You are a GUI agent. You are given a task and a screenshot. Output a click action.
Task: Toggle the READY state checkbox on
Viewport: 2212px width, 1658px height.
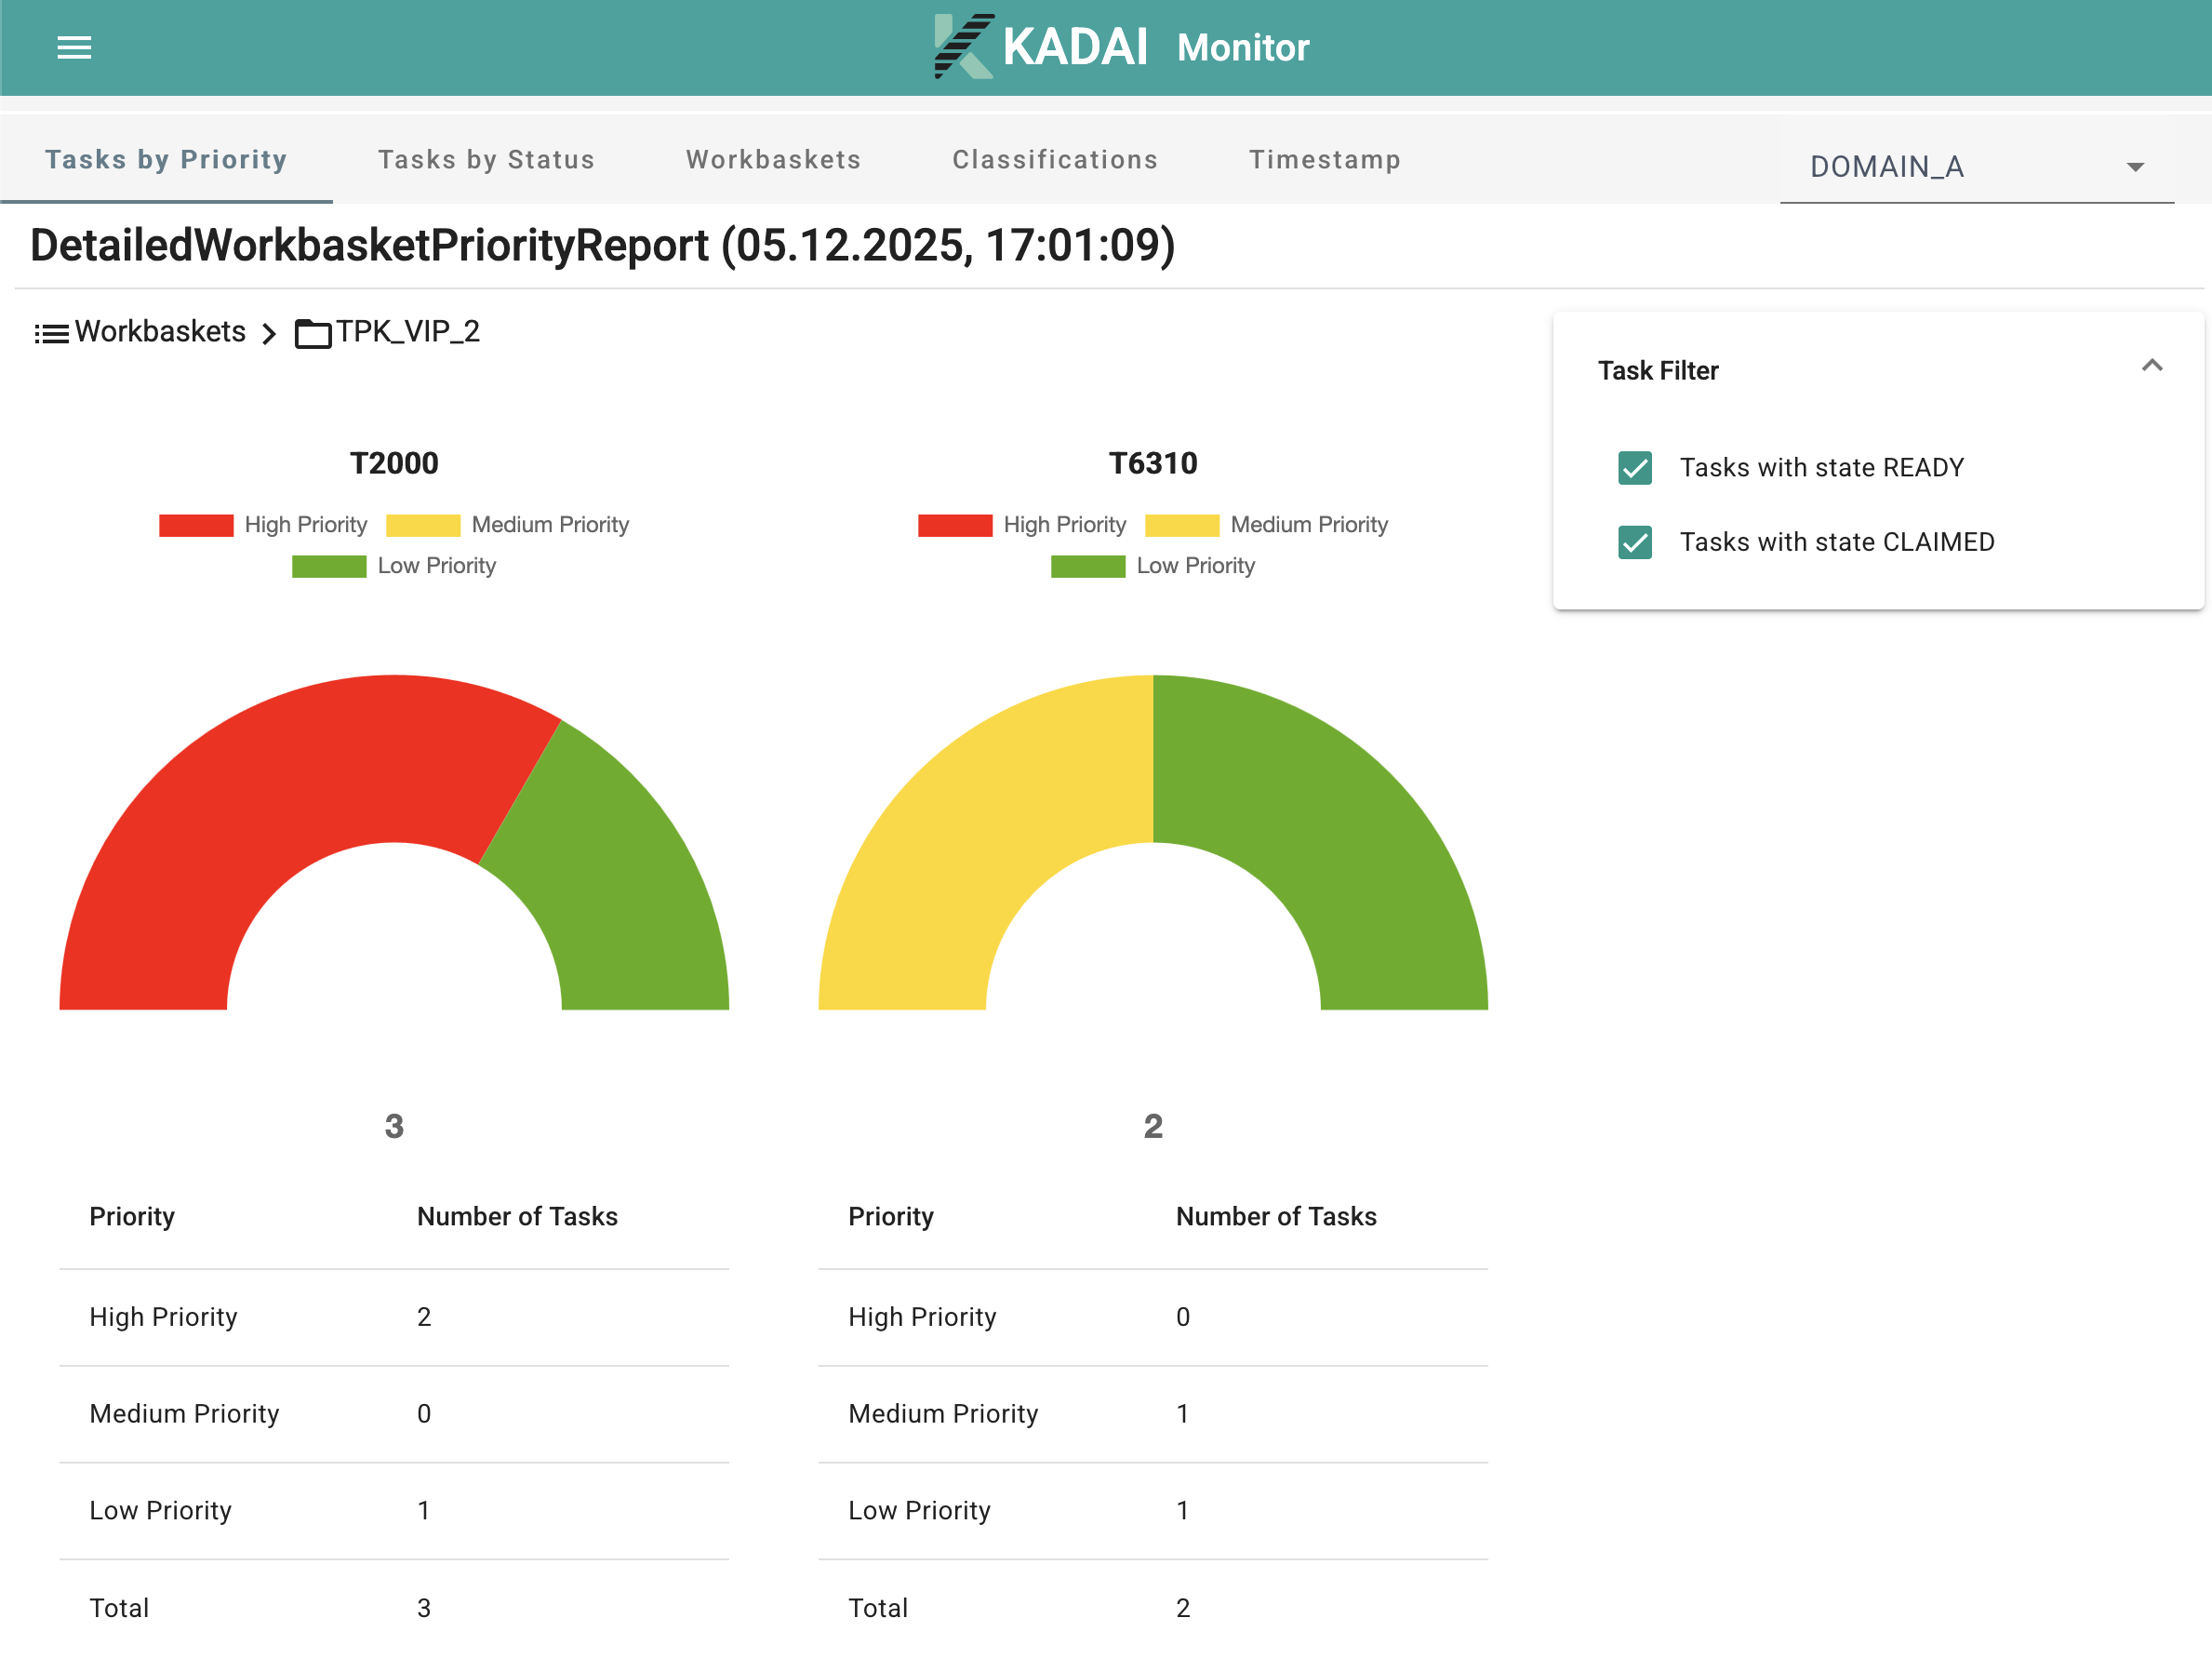[1634, 467]
